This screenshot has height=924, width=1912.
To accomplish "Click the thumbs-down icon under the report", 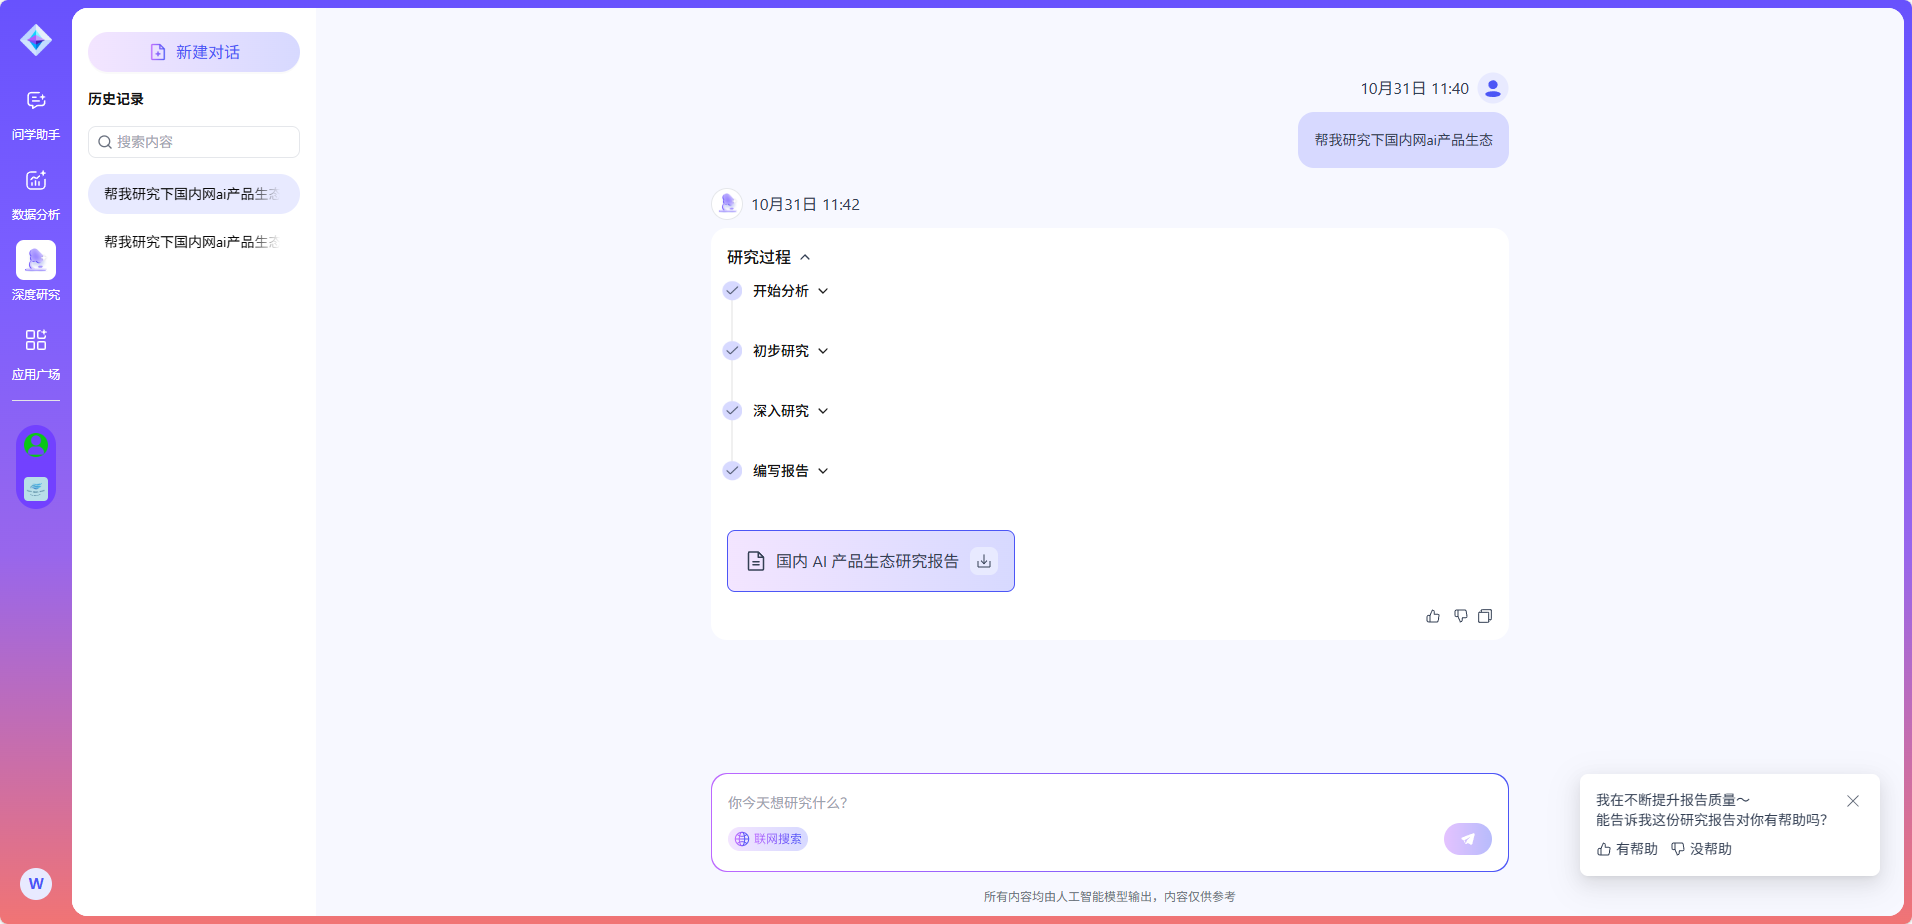I will [x=1460, y=616].
